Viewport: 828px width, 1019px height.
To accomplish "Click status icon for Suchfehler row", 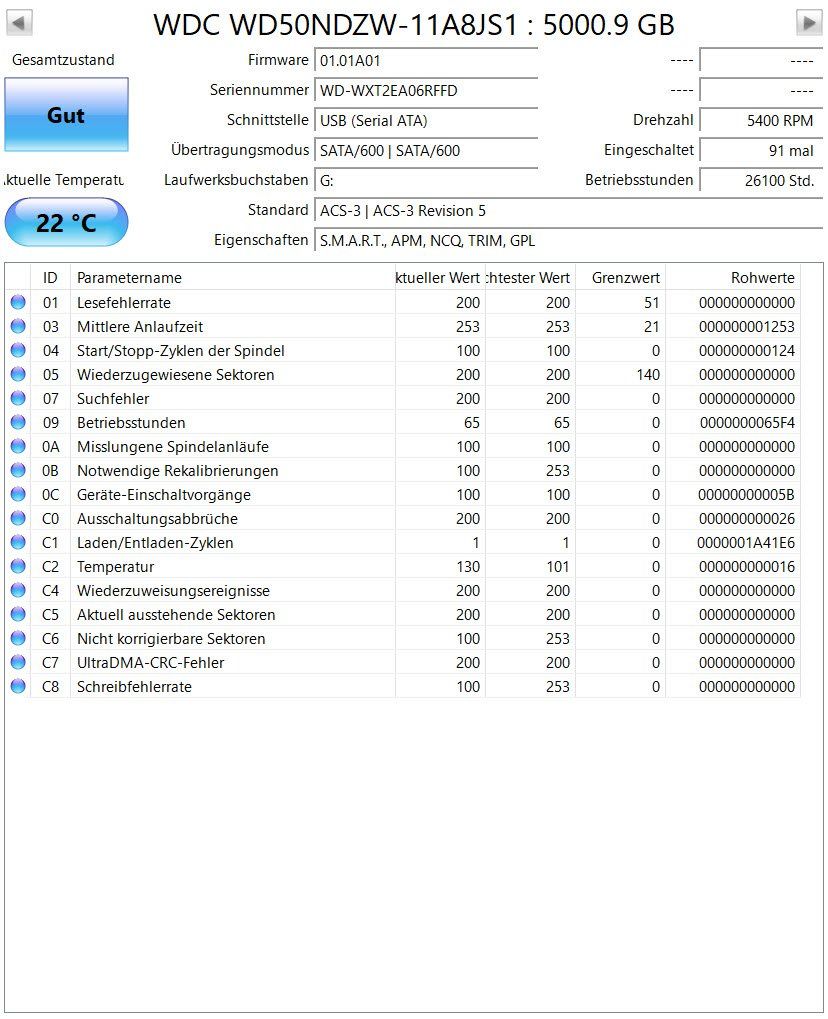I will [x=18, y=398].
